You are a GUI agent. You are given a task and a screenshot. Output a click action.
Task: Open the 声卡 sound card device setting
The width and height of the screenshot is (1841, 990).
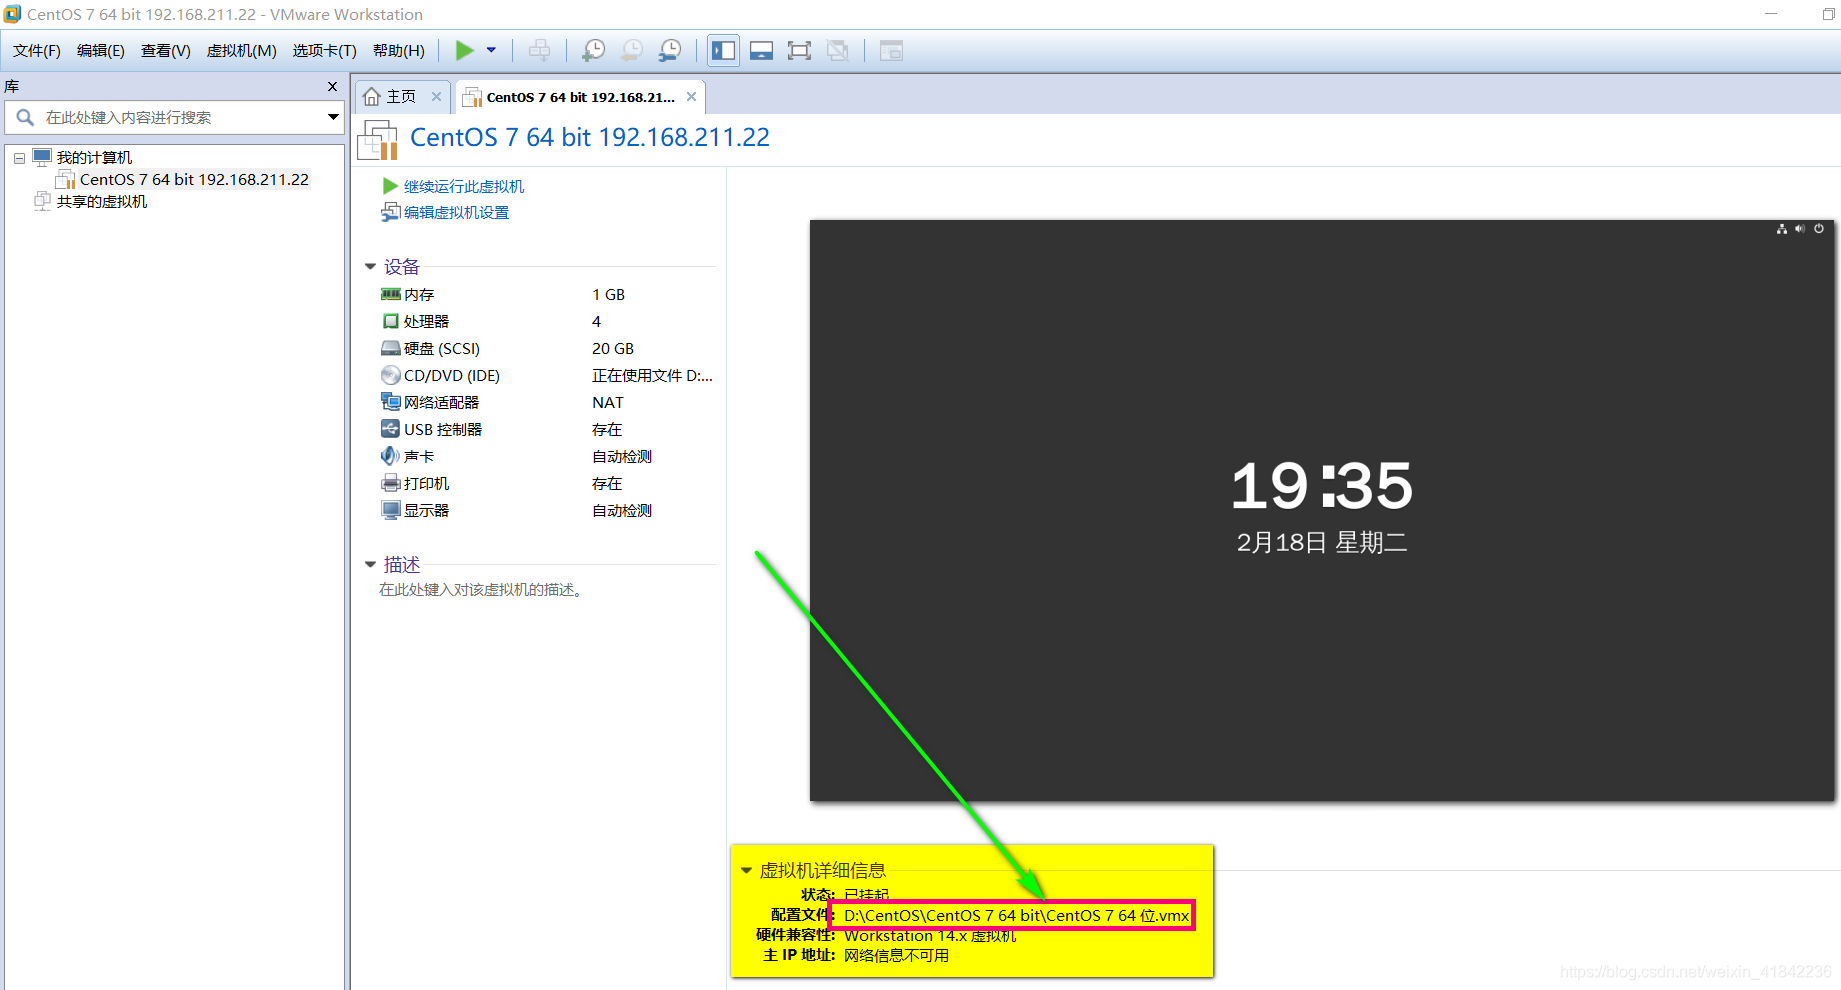click(419, 456)
